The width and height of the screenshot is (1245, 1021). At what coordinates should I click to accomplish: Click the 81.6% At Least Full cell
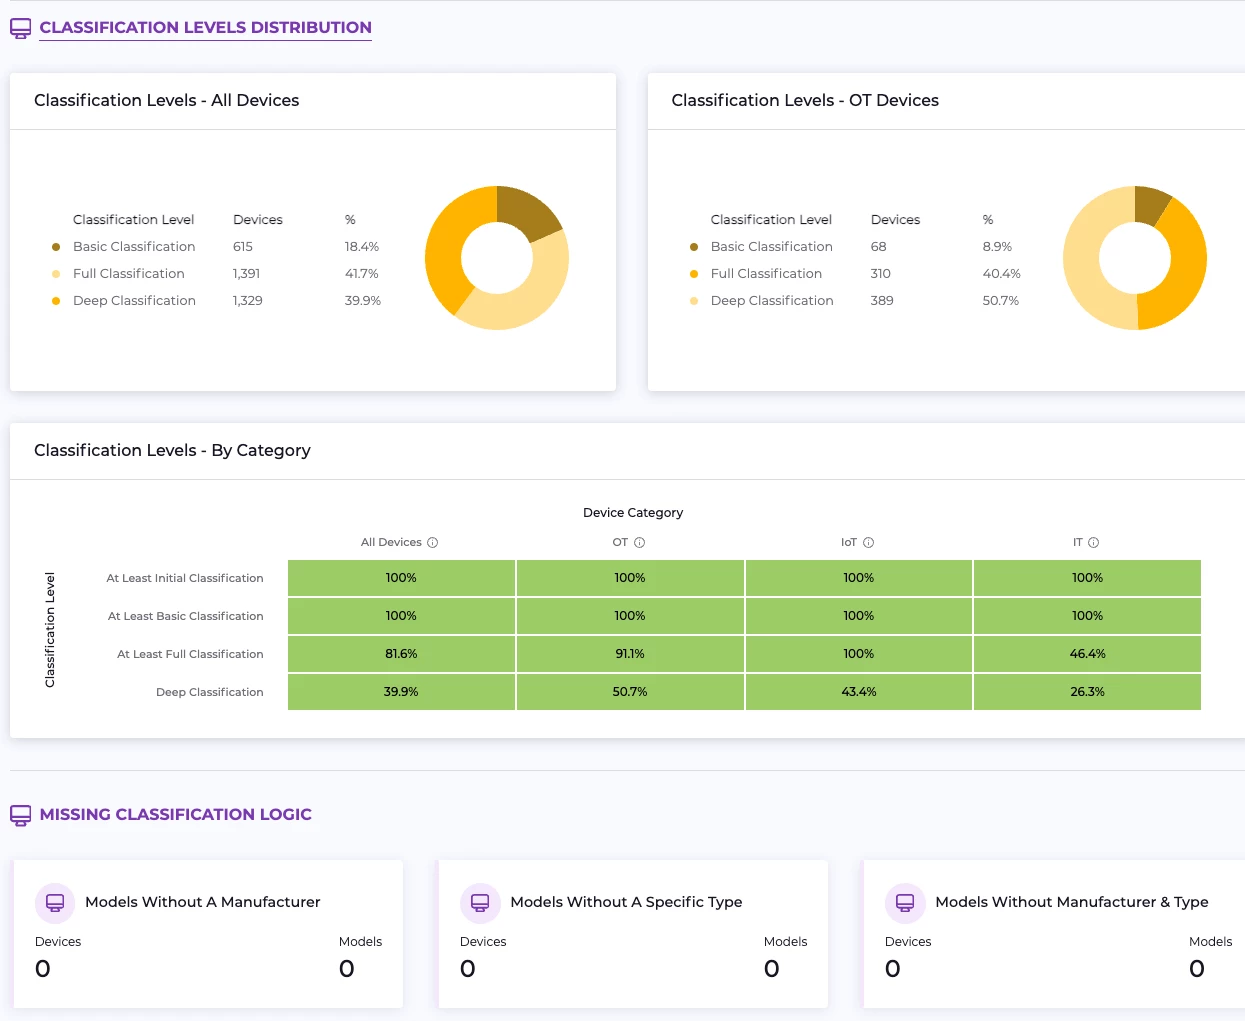click(x=401, y=654)
